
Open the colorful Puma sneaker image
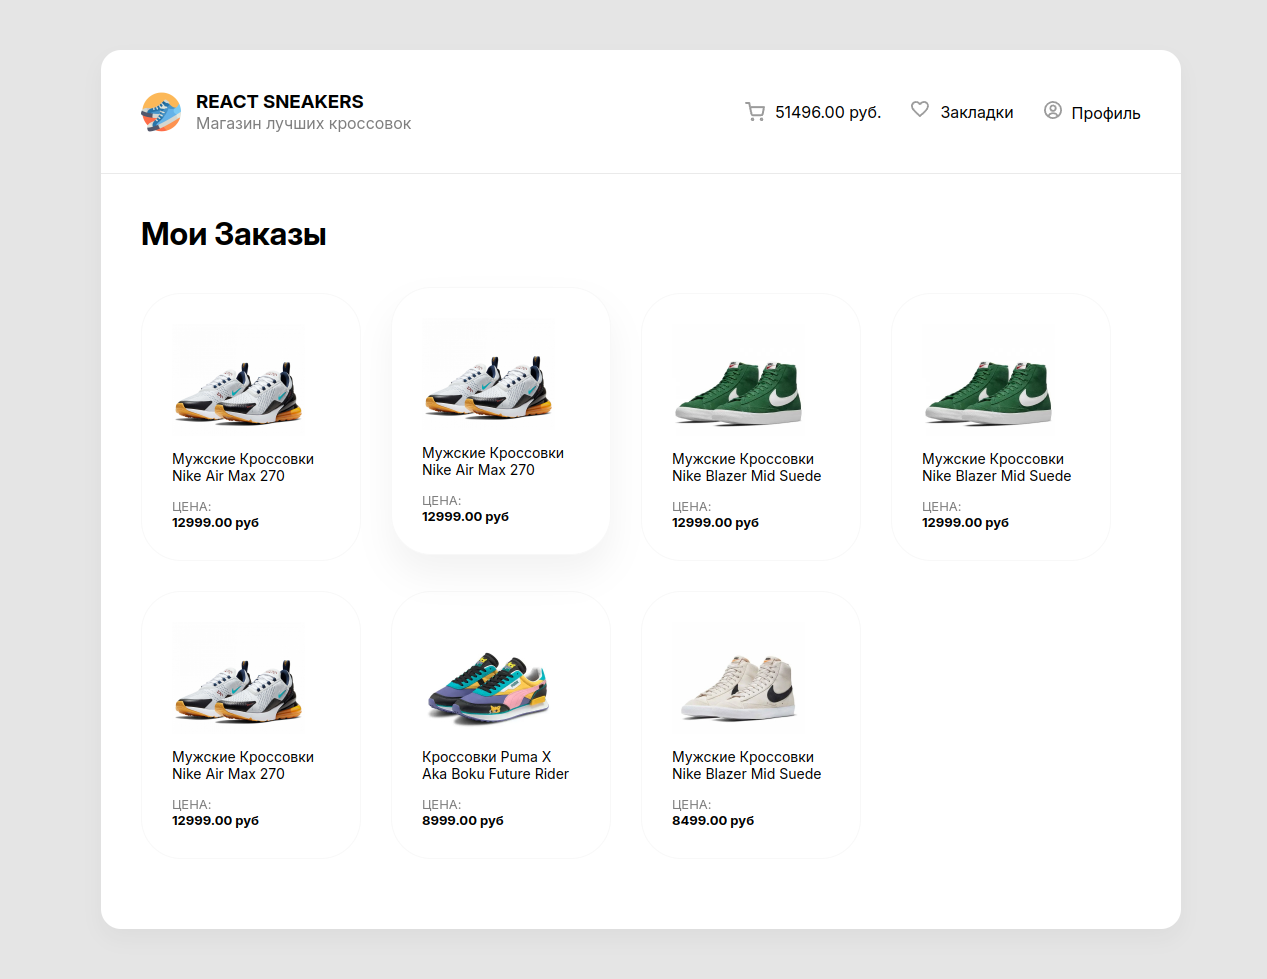488,688
